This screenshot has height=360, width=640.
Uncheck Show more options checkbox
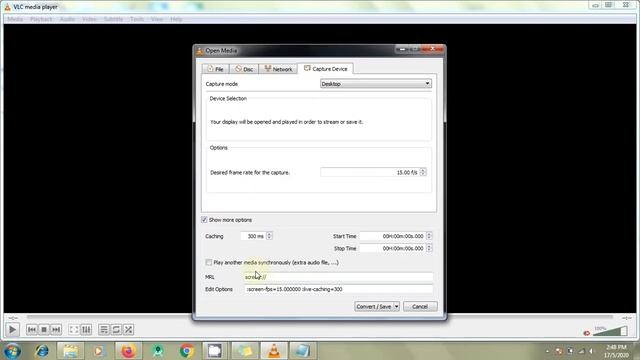[204, 220]
